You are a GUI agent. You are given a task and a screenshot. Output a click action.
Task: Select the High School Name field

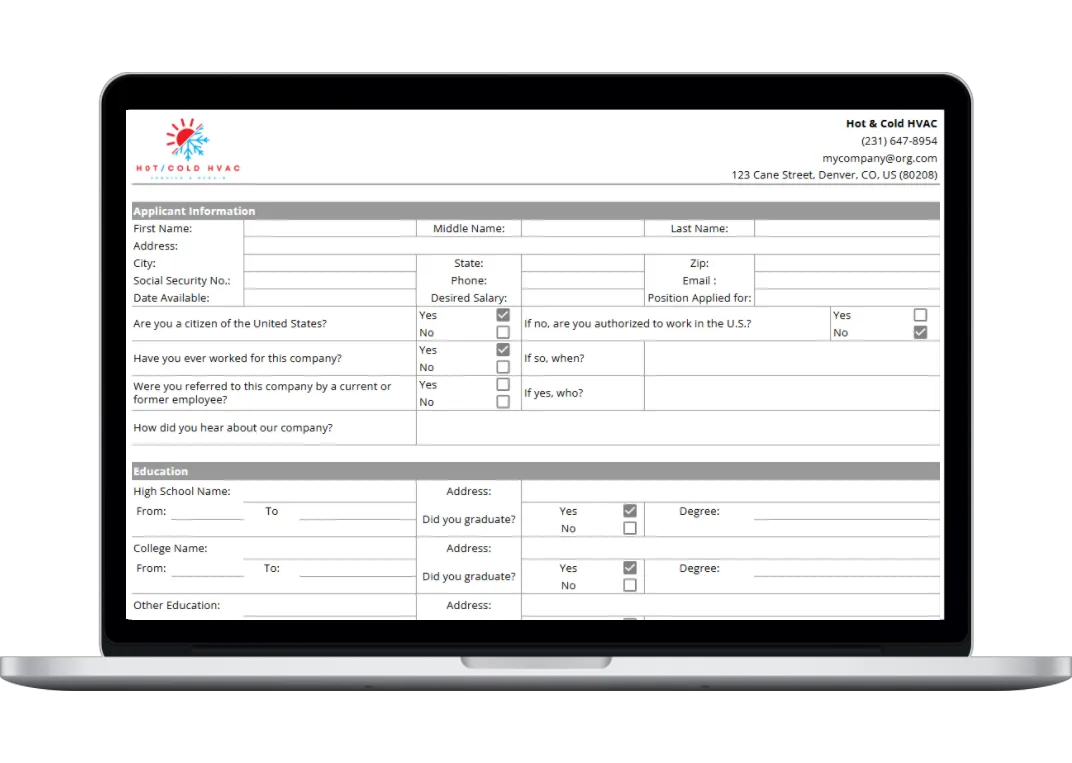tap(329, 491)
